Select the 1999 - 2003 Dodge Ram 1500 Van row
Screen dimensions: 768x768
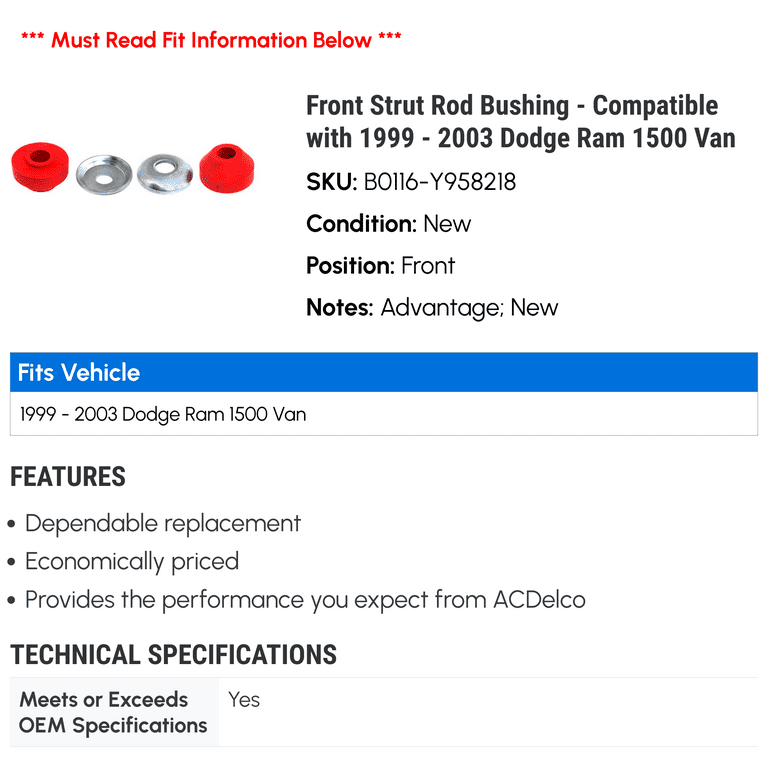[x=384, y=414]
